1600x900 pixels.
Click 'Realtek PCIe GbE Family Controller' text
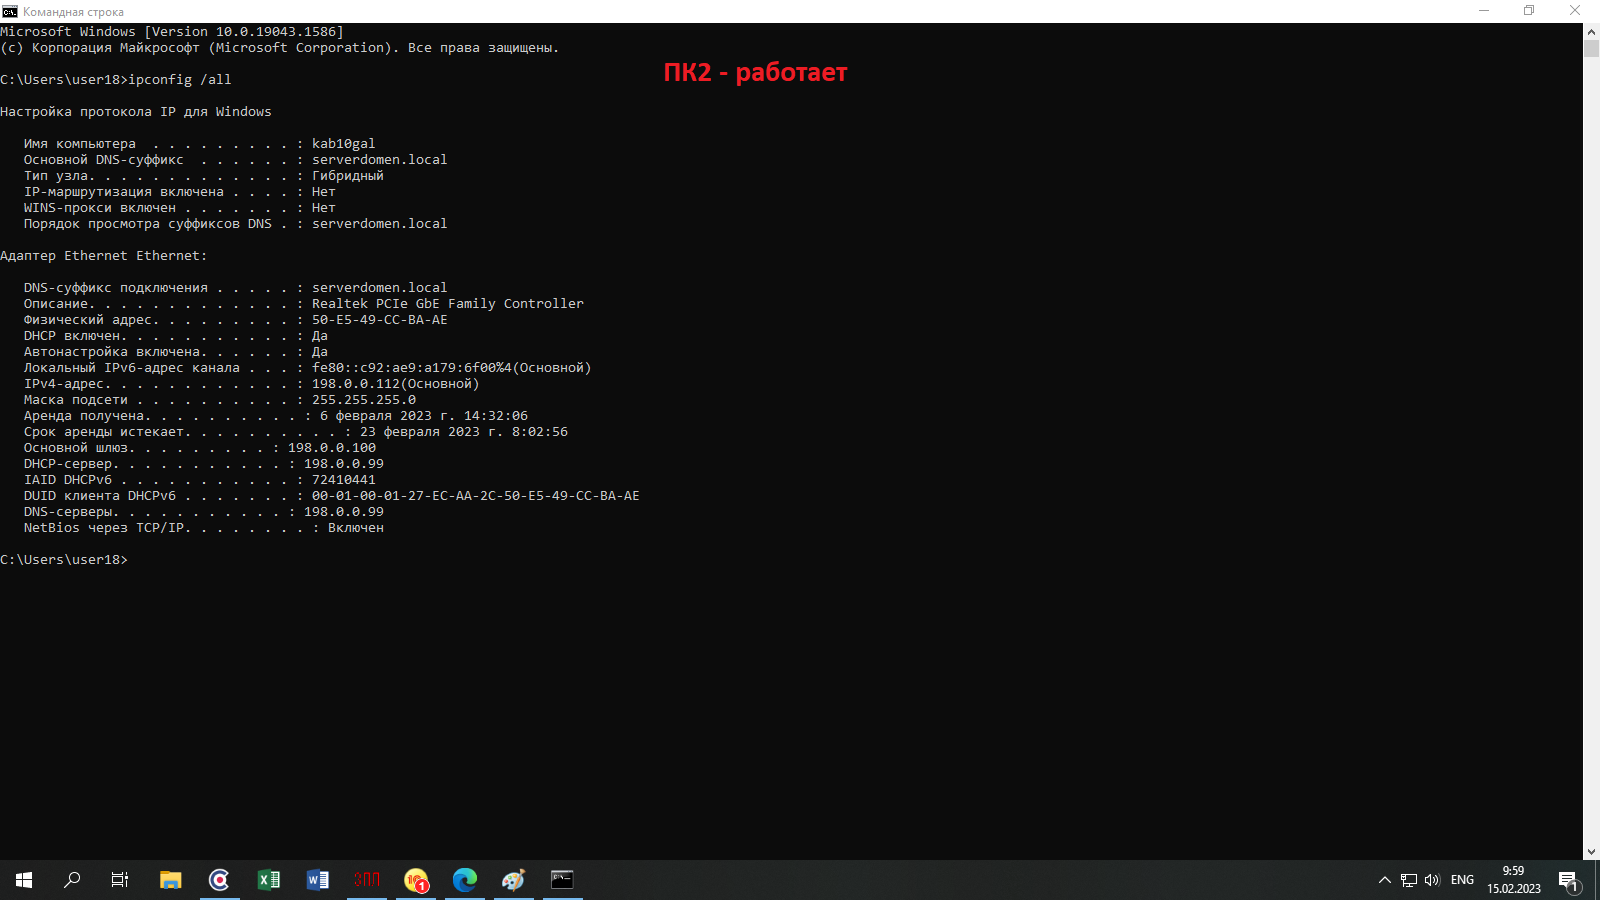[x=448, y=304]
